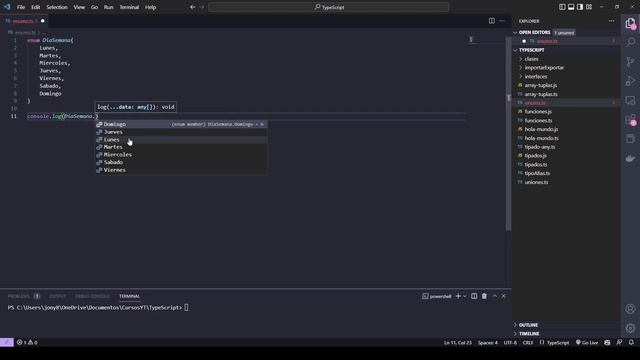Open the Edit menu
The image size is (640, 360).
pyautogui.click(x=36, y=7)
